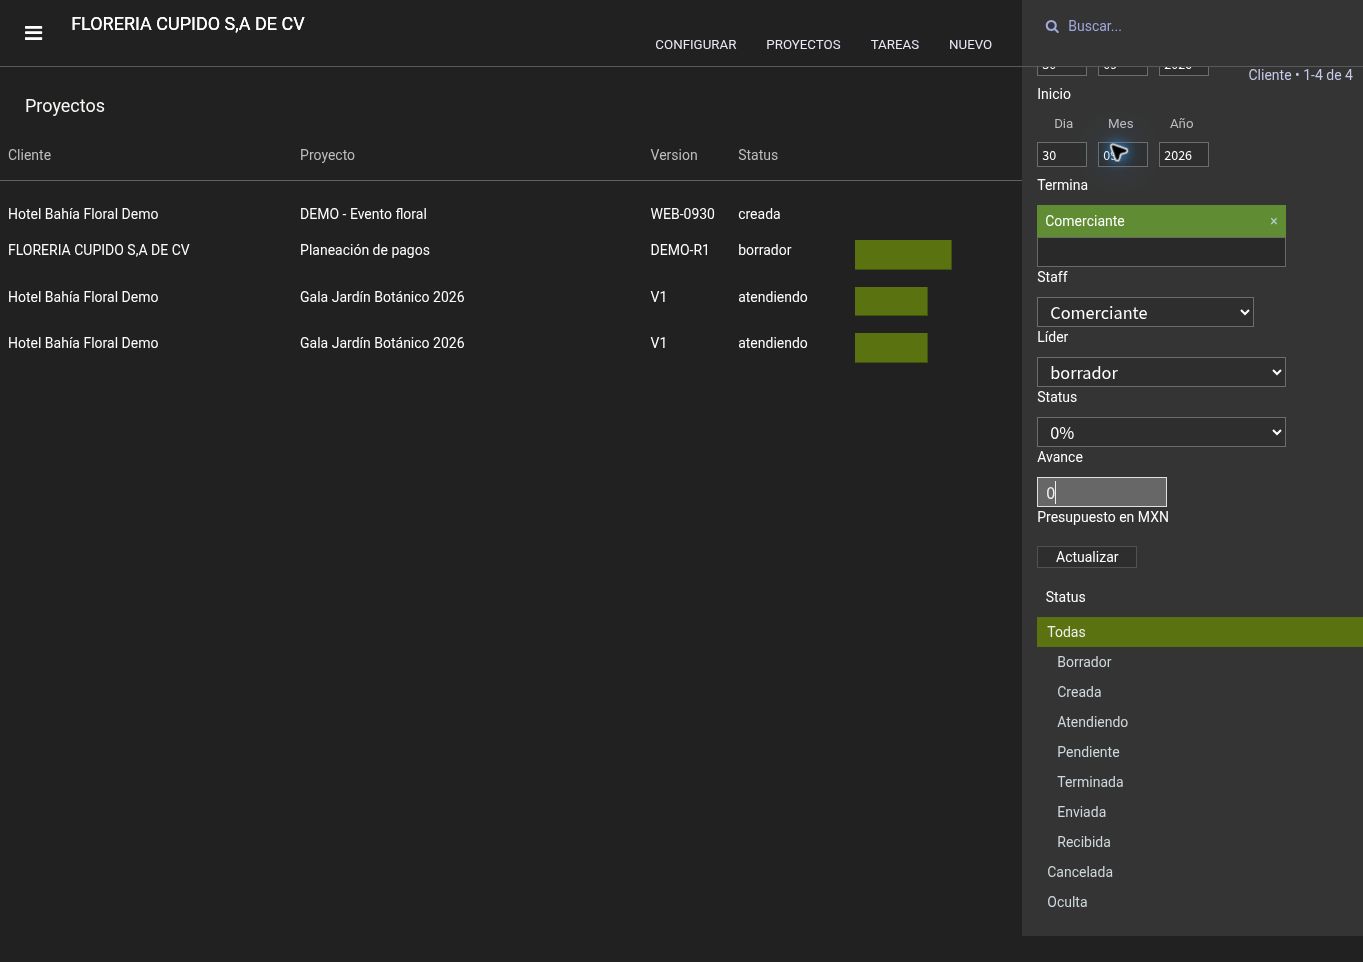This screenshot has width=1363, height=962.
Task: Click progress bar of Planeación de pagos
Action: pyautogui.click(x=903, y=255)
